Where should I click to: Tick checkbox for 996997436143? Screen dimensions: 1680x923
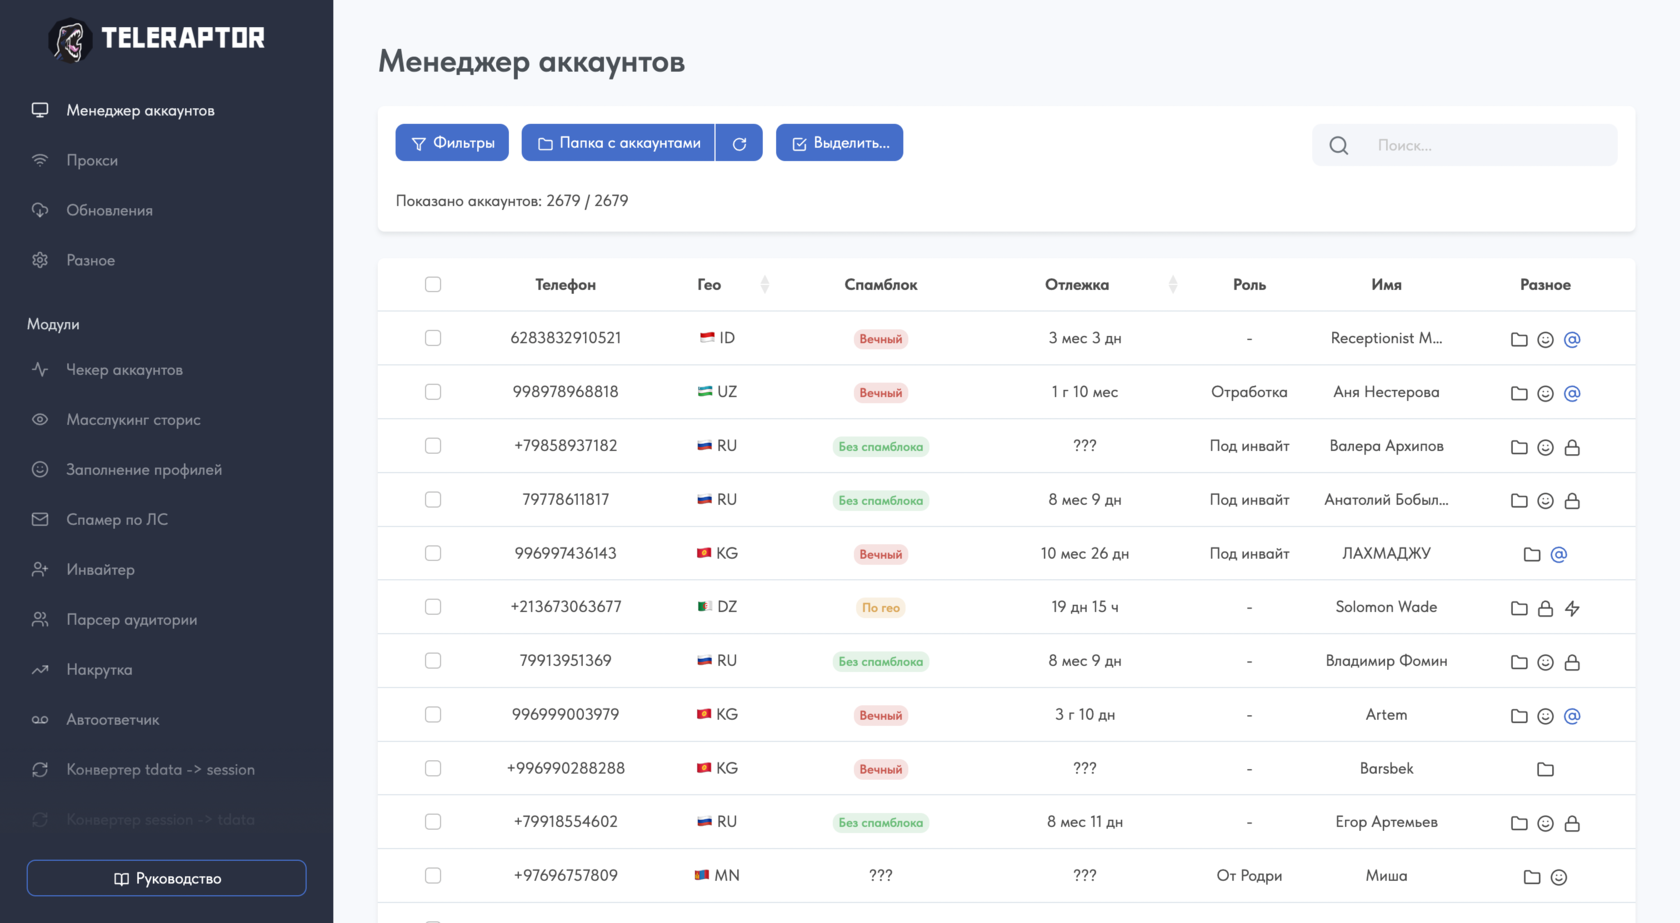pyautogui.click(x=433, y=553)
